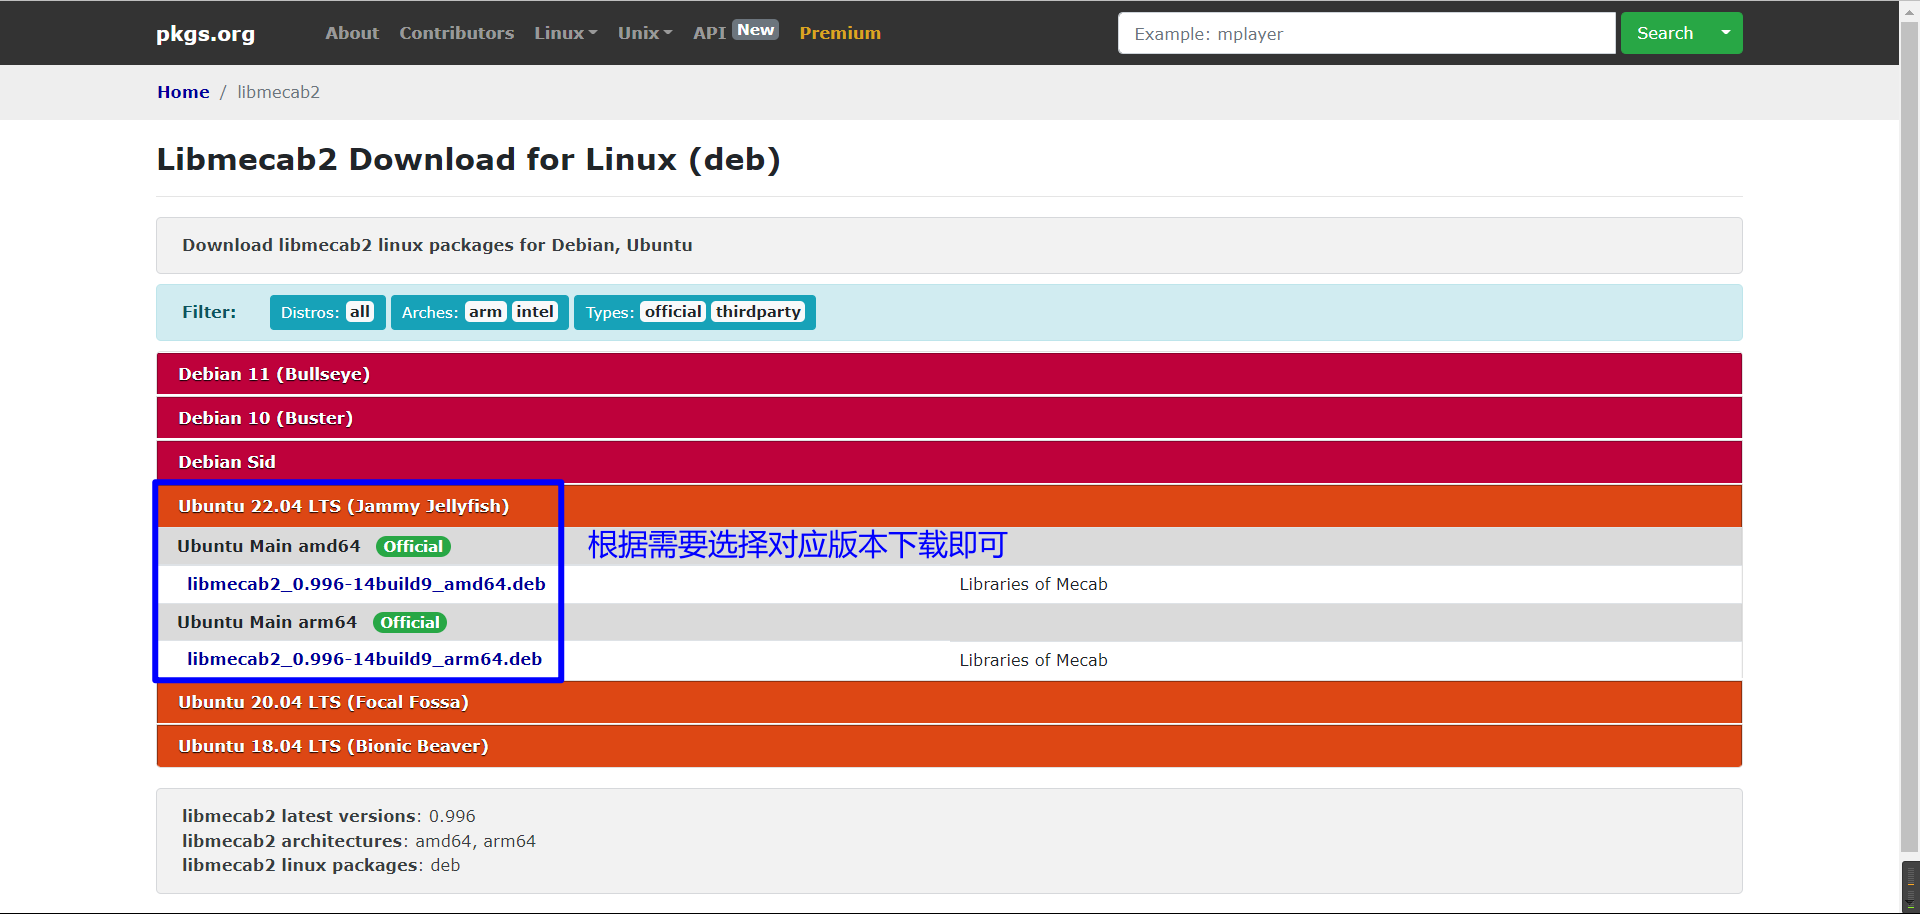Click inside the search input field
This screenshot has width=1920, height=914.
point(1365,33)
